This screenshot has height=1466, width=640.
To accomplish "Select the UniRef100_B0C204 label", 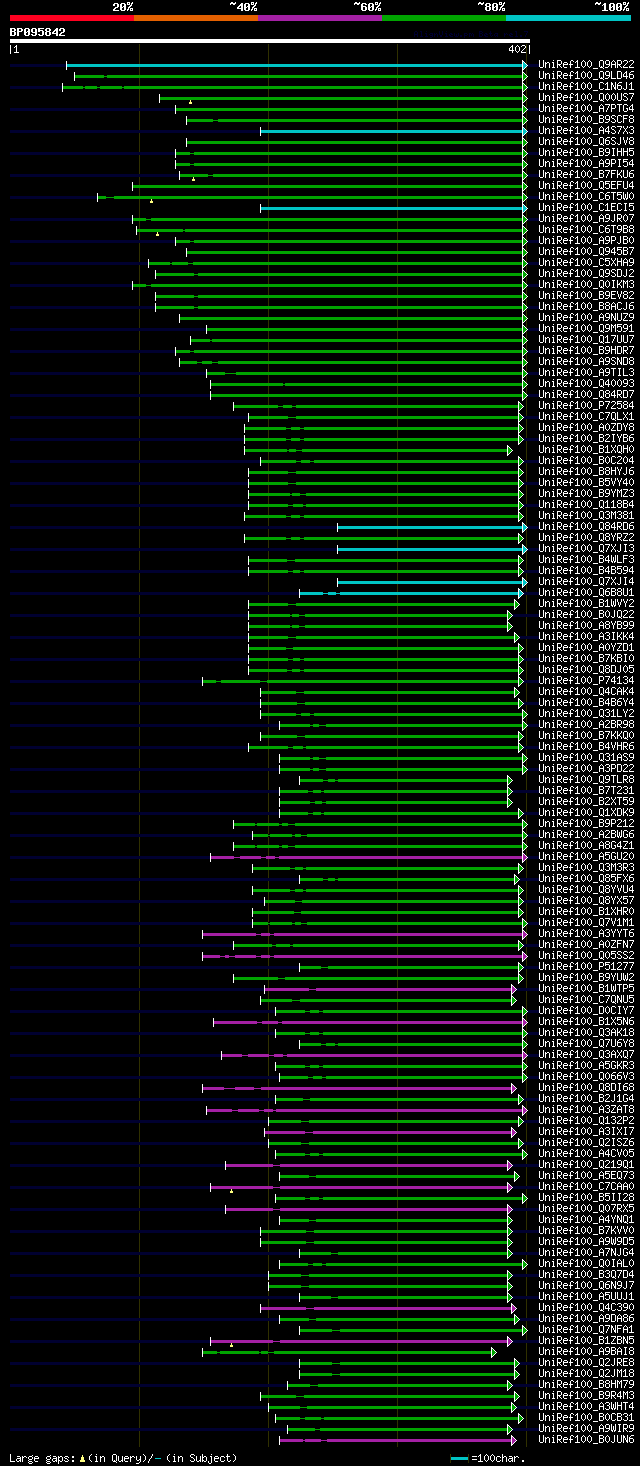I will (586, 460).
